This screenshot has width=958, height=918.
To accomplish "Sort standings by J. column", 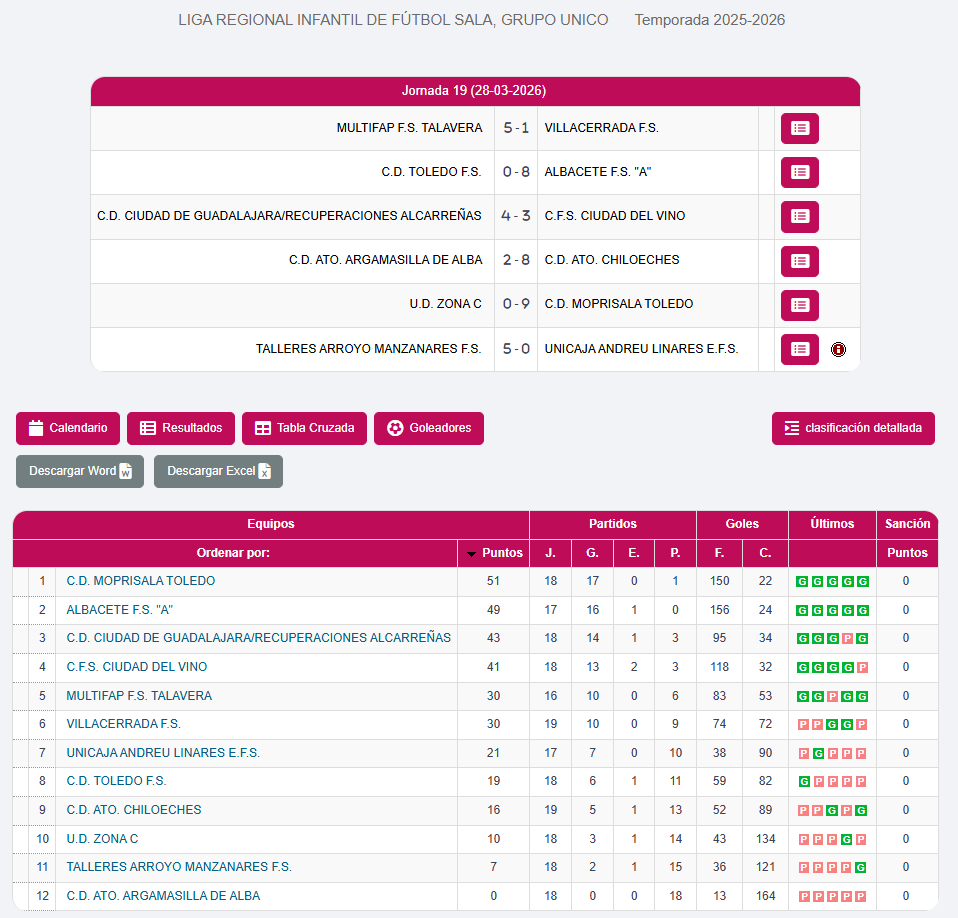I will [550, 553].
